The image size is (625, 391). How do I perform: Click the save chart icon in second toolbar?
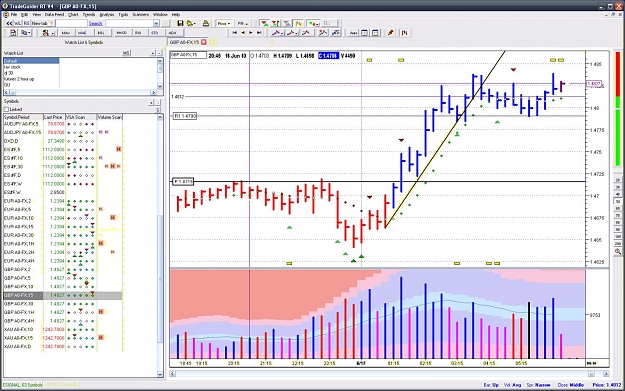tap(13, 33)
